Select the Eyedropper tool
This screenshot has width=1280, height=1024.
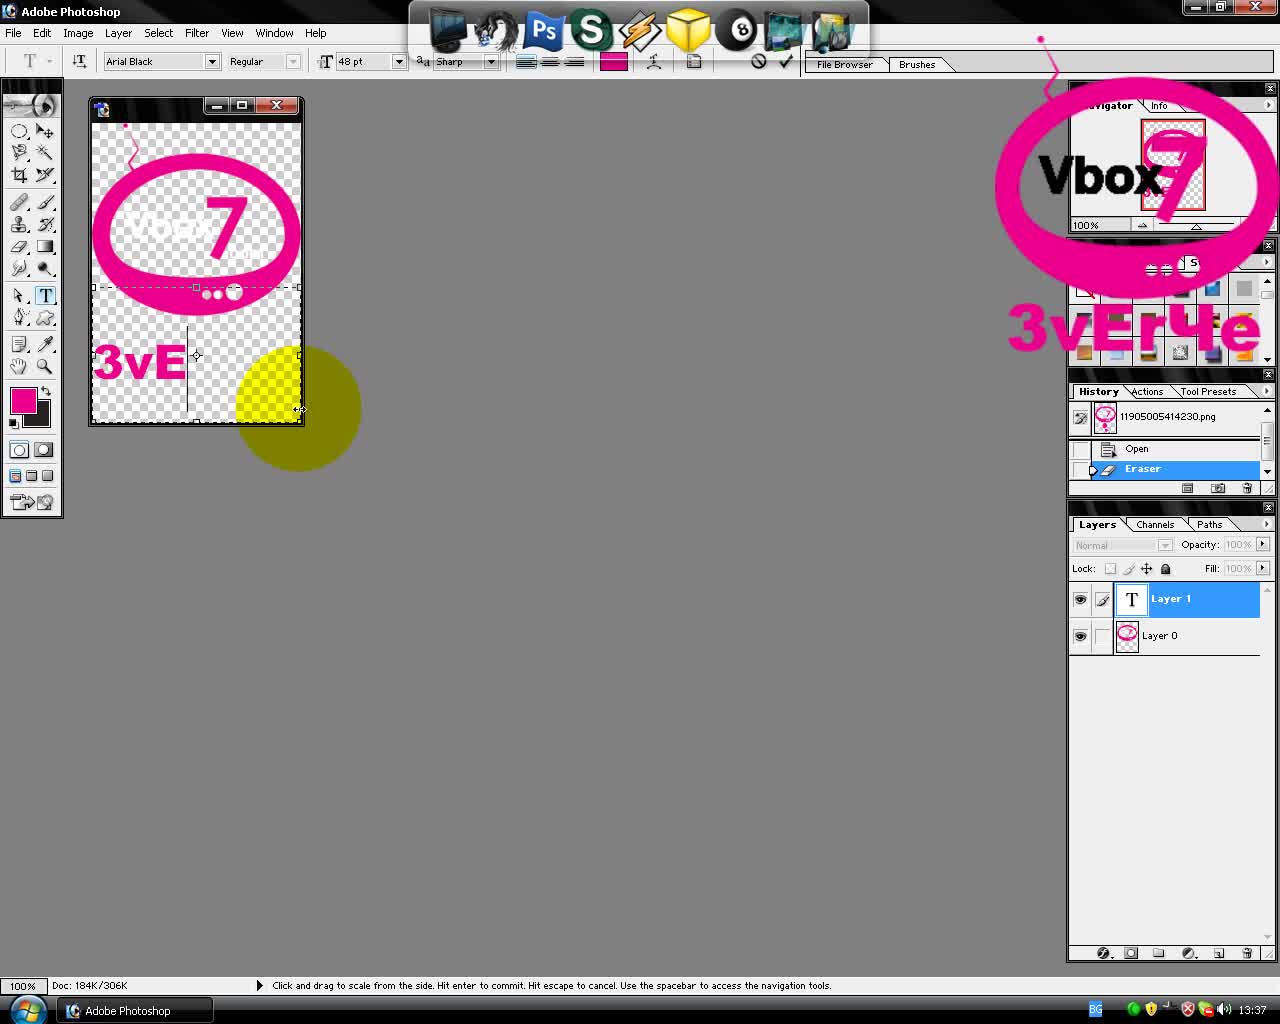pos(45,344)
